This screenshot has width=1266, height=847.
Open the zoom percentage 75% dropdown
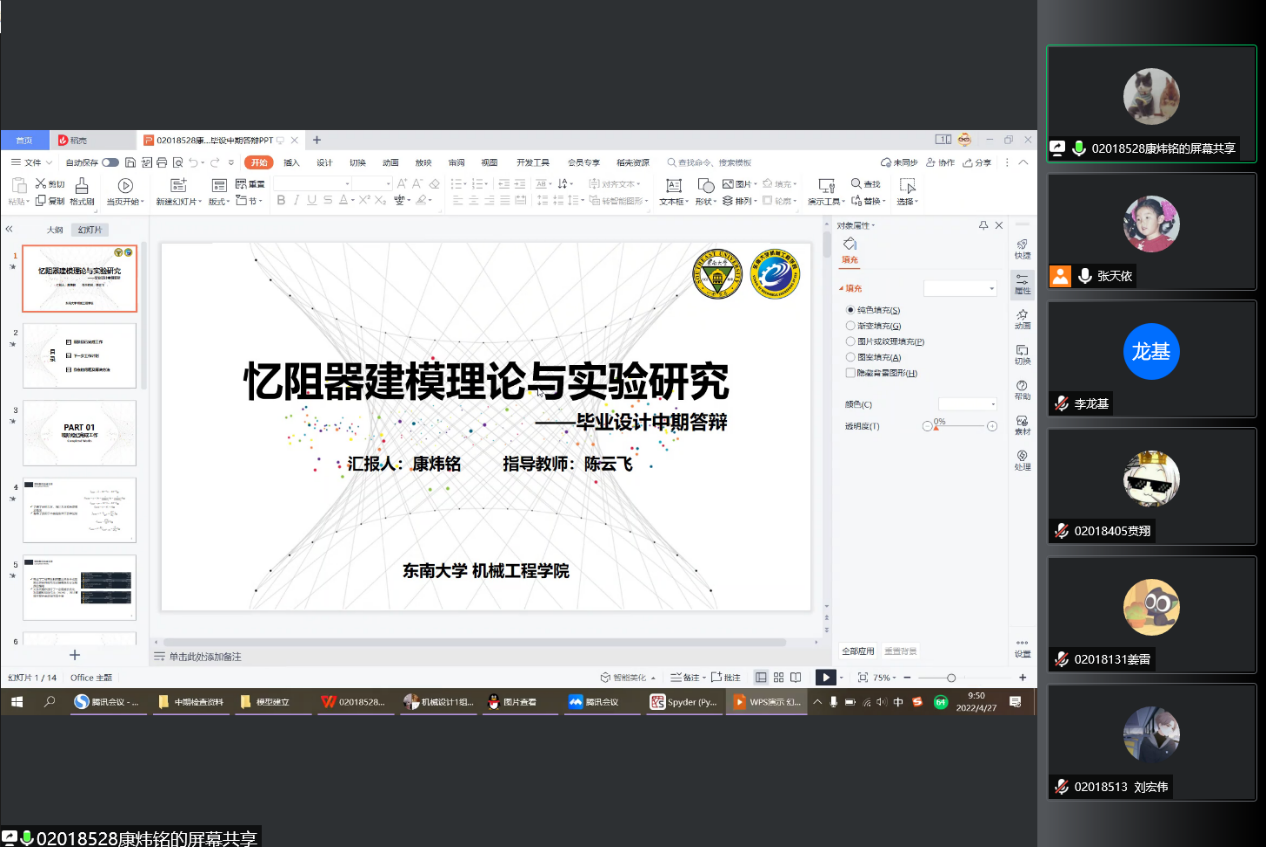[884, 678]
